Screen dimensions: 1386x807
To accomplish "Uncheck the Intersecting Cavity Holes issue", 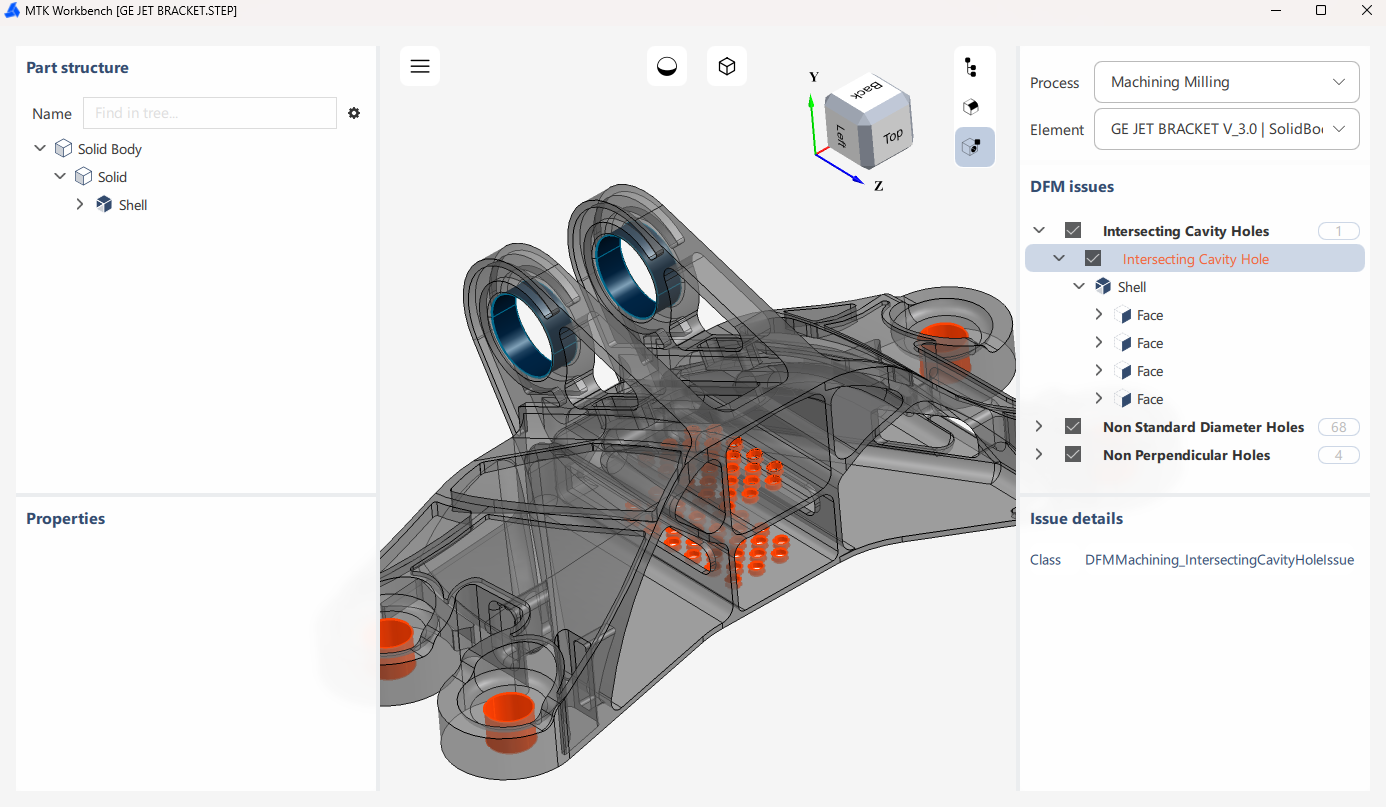I will tap(1072, 229).
